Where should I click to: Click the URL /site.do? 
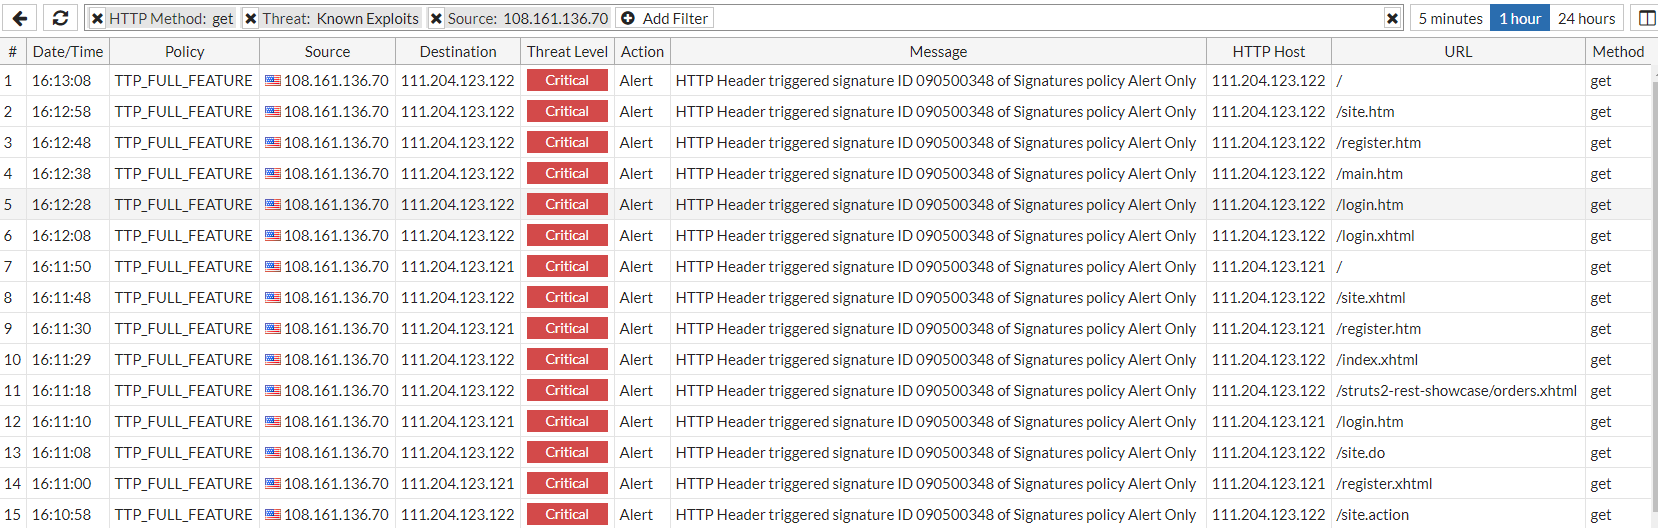(1360, 453)
